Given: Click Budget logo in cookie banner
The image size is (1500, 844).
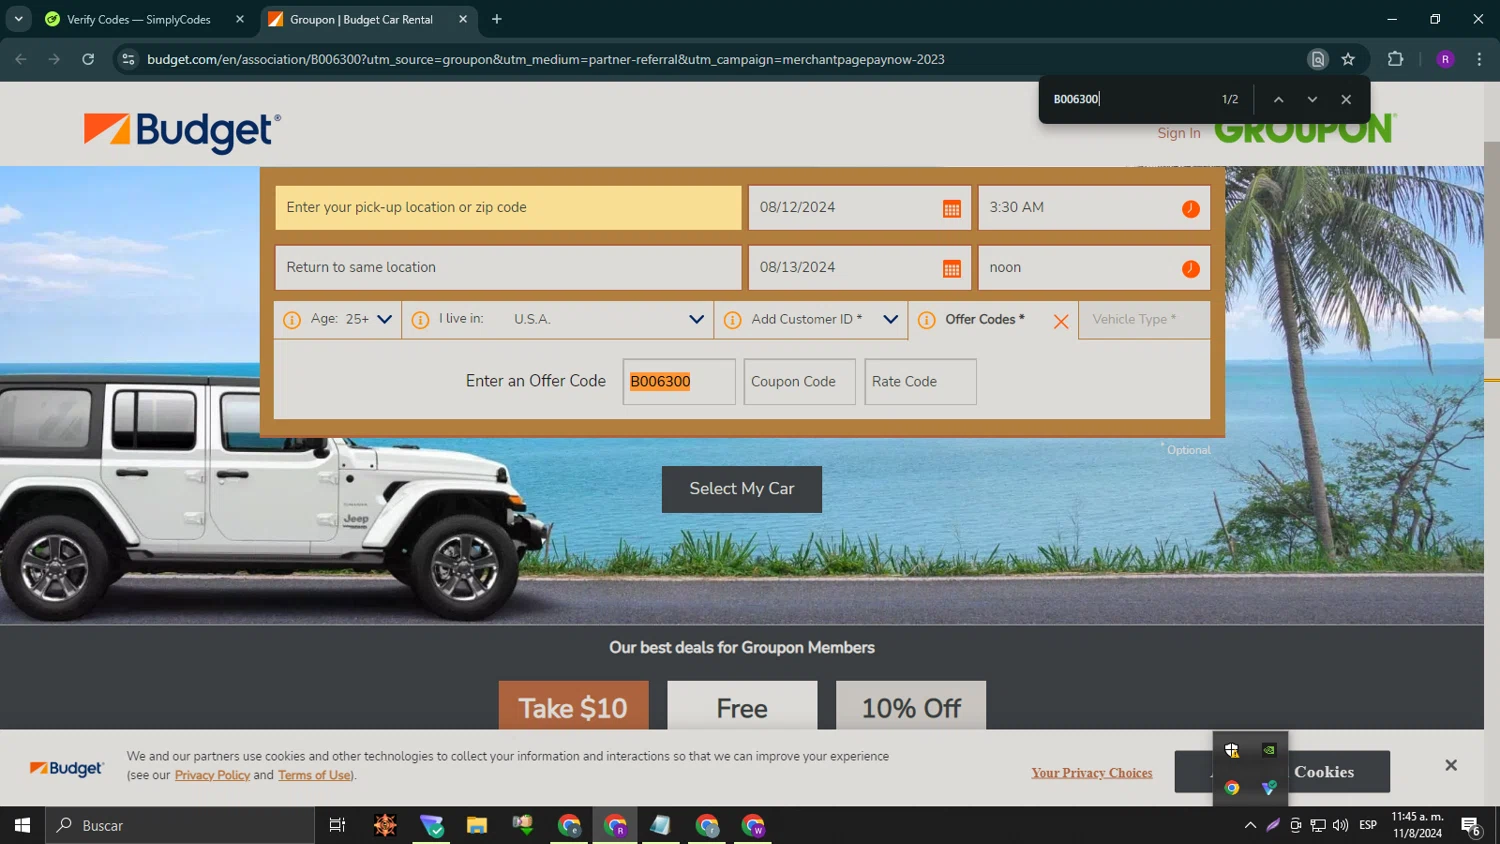Looking at the screenshot, I should click(66, 768).
